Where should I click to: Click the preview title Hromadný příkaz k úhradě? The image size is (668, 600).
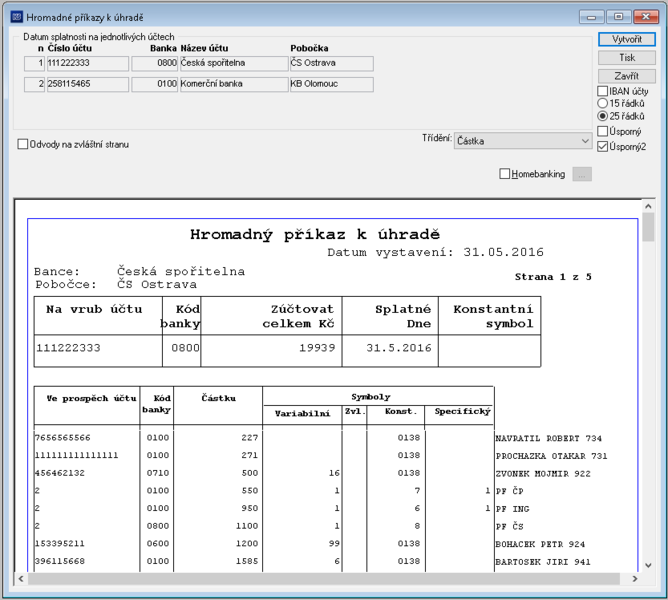315,234
